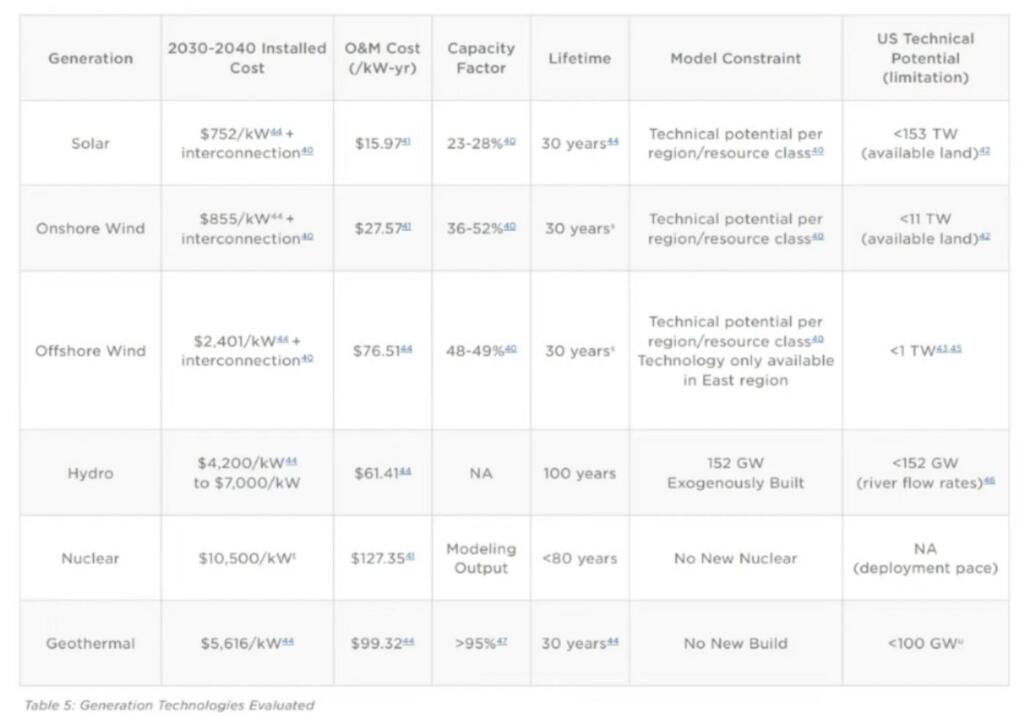Open footnote 44 beside Solar $752/kW cost
This screenshot has height=724, width=1024.
click(276, 131)
